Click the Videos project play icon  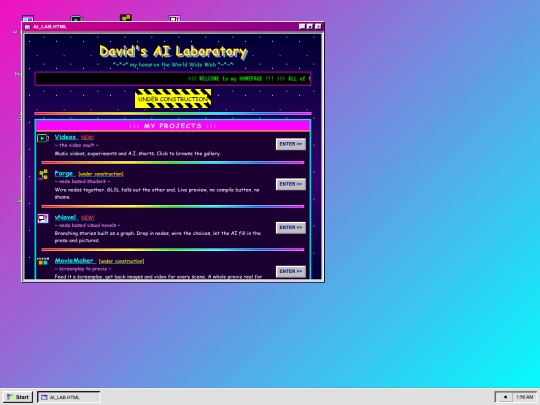click(x=43, y=138)
